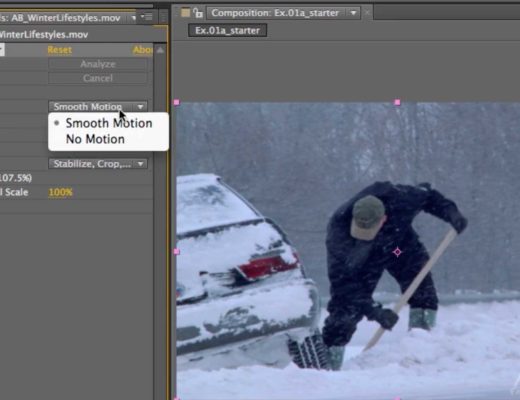The image size is (520, 400).
Task: Open the Effect Controls layer dropdown arrow
Action: click(133, 18)
